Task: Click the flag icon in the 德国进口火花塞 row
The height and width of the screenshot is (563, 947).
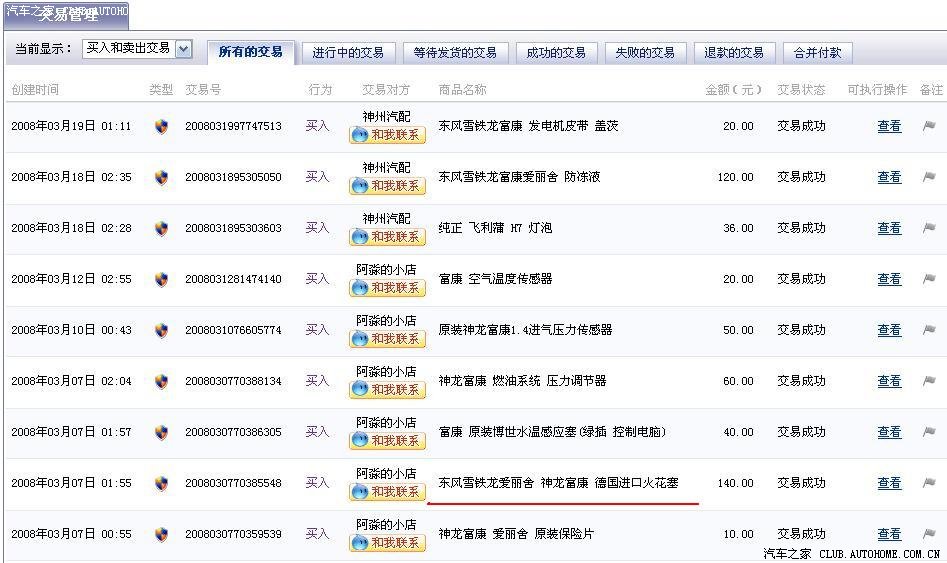Action: [928, 483]
